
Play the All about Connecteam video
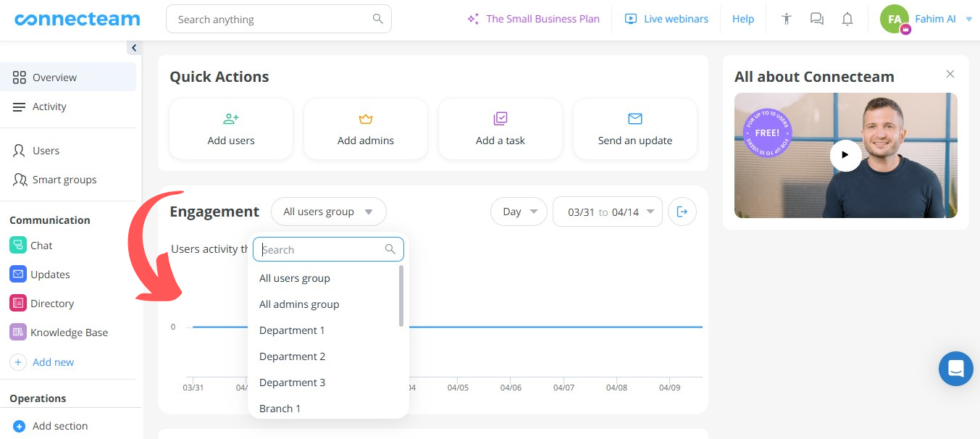tap(845, 155)
